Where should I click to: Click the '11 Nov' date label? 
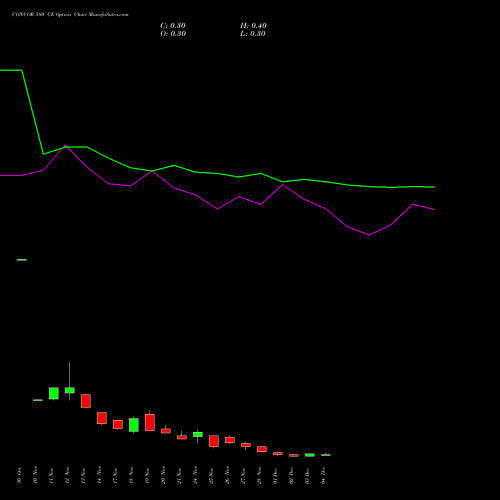click(51, 476)
